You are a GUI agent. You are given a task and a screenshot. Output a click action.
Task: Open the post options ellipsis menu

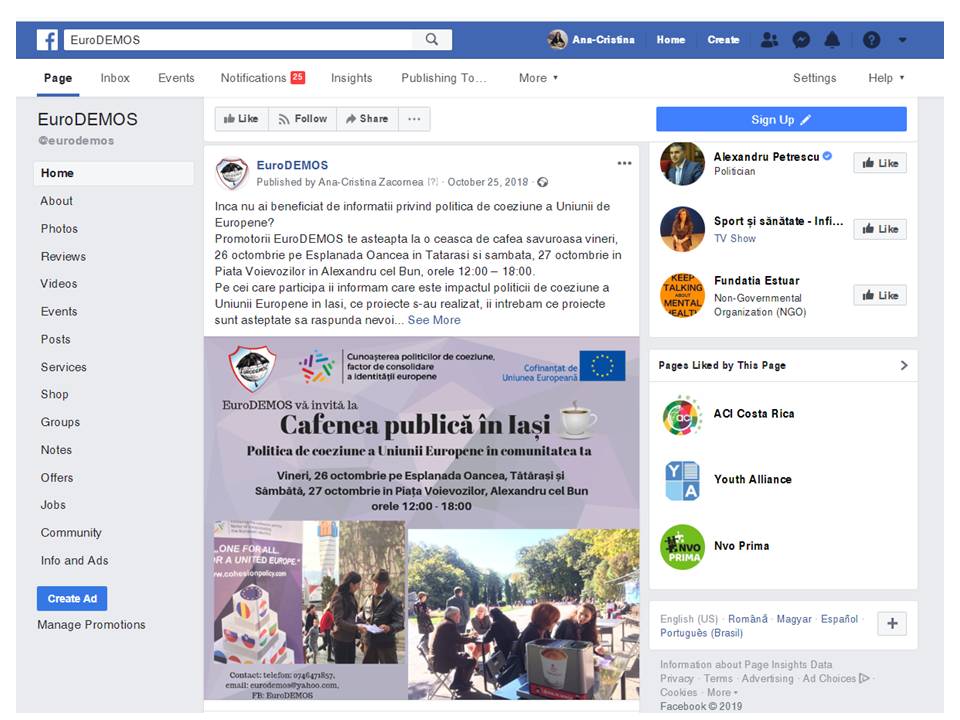(x=624, y=163)
